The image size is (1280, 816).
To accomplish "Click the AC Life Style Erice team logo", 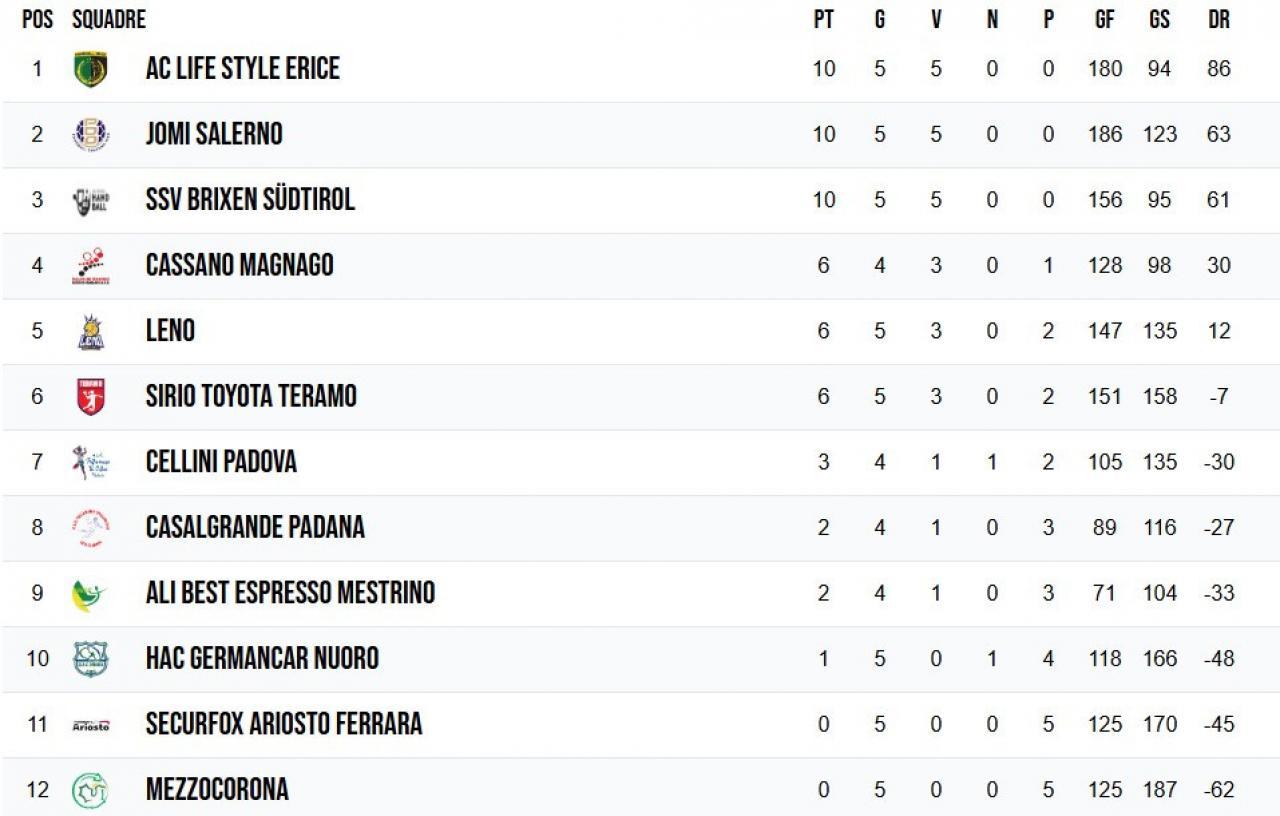I will (90, 69).
